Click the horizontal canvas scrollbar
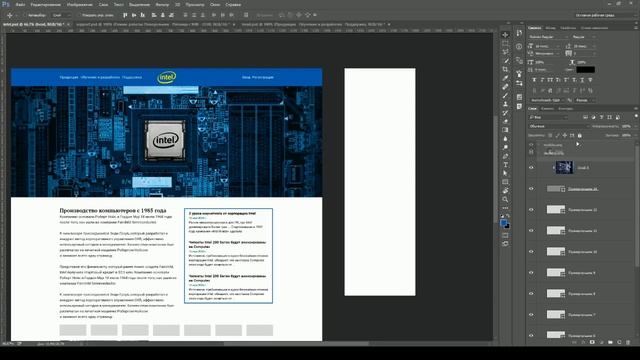 click(x=296, y=343)
